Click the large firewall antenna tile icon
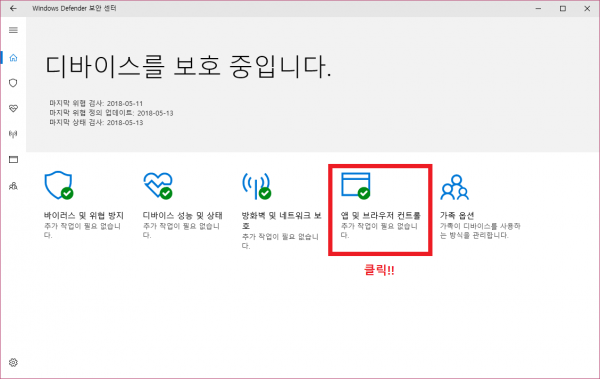This screenshot has height=379, width=600. click(257, 186)
